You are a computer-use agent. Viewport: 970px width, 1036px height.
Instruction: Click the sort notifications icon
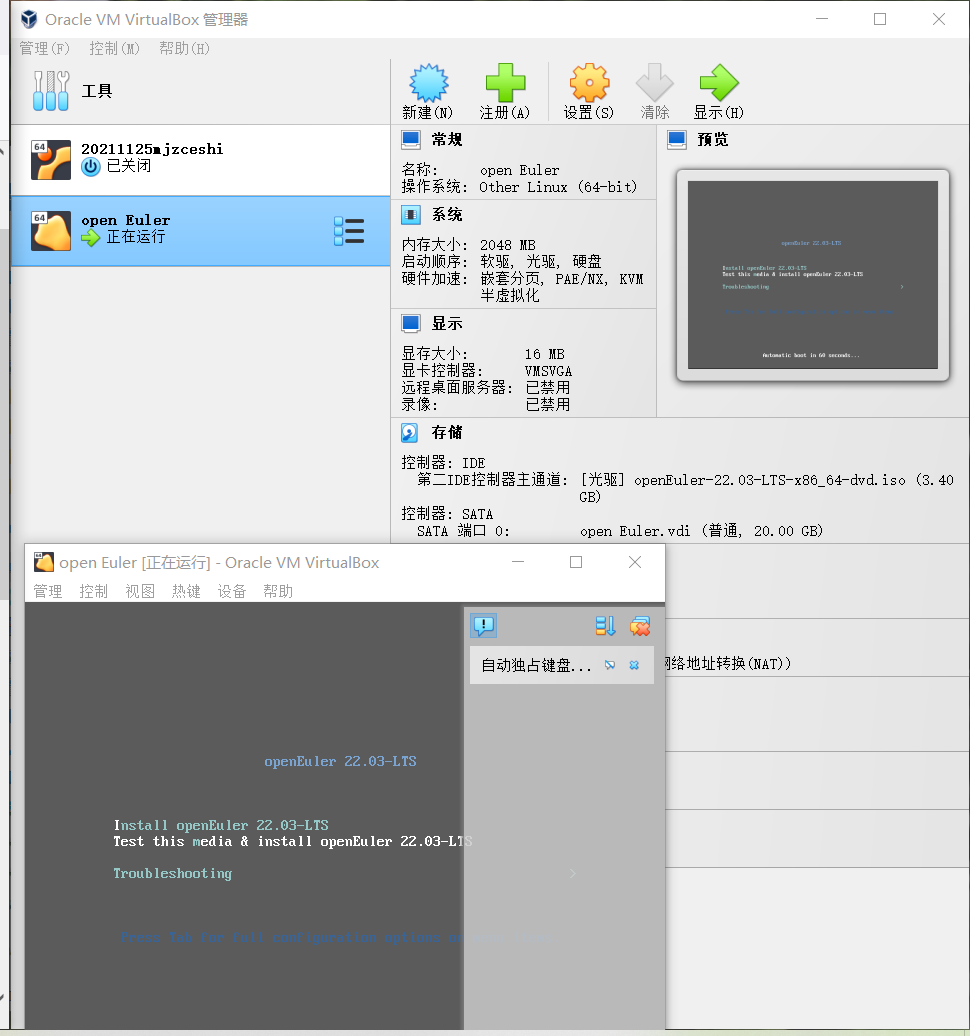tap(605, 626)
